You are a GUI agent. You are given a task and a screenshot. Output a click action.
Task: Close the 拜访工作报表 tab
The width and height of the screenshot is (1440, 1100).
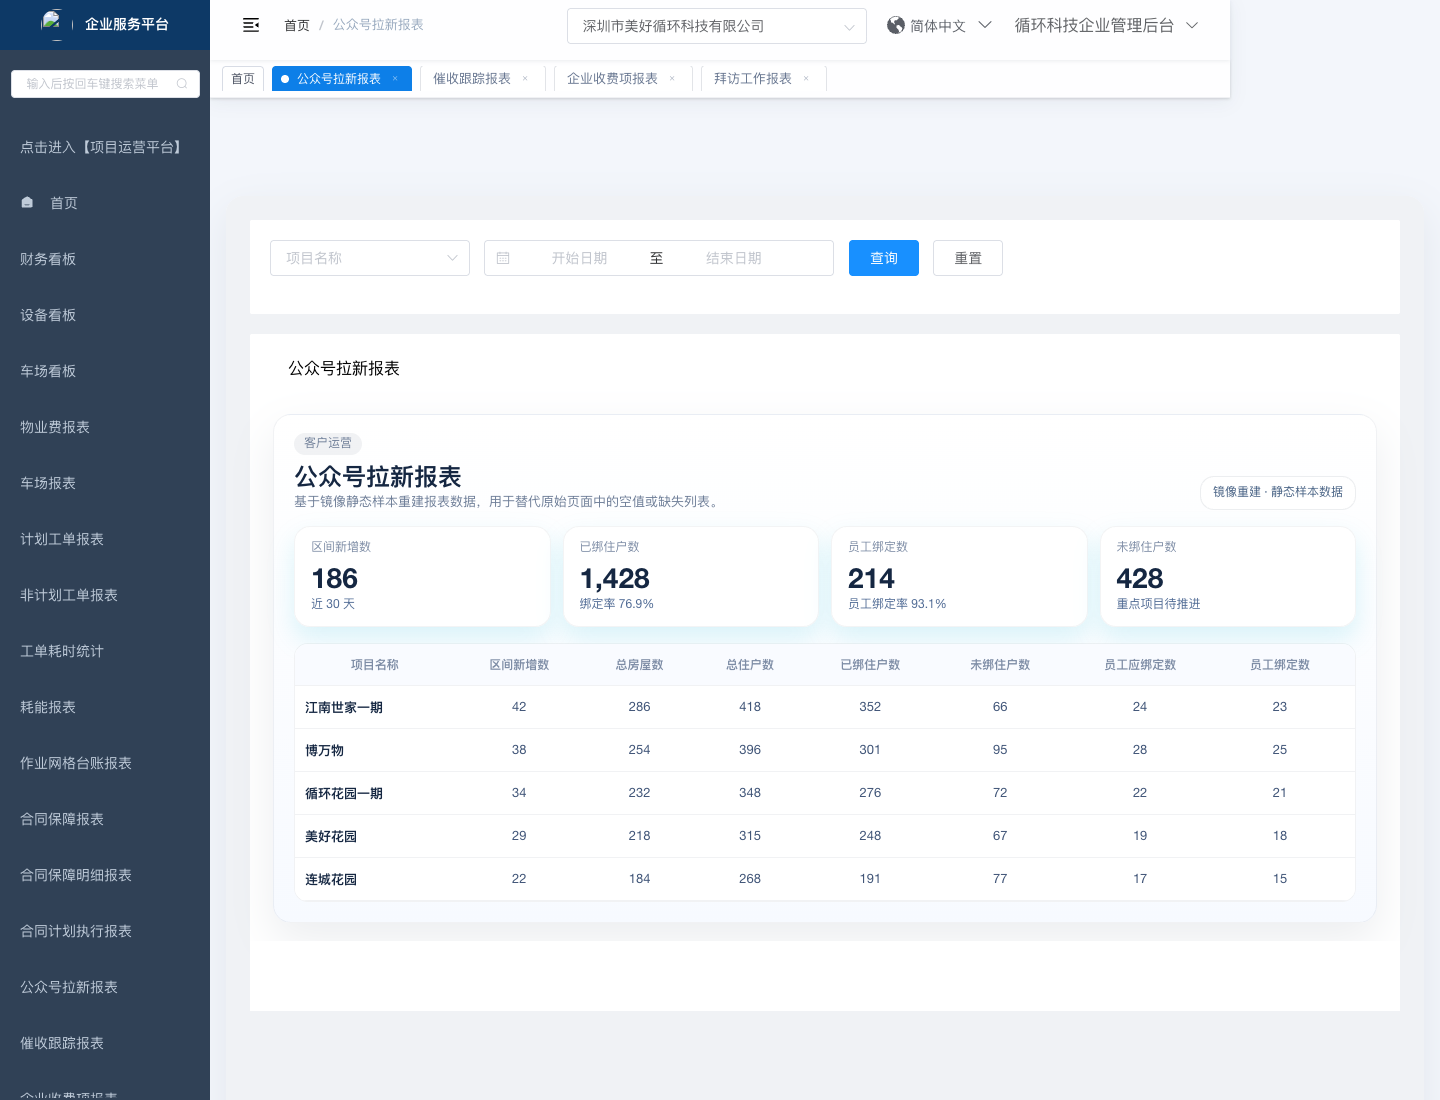[x=806, y=79]
